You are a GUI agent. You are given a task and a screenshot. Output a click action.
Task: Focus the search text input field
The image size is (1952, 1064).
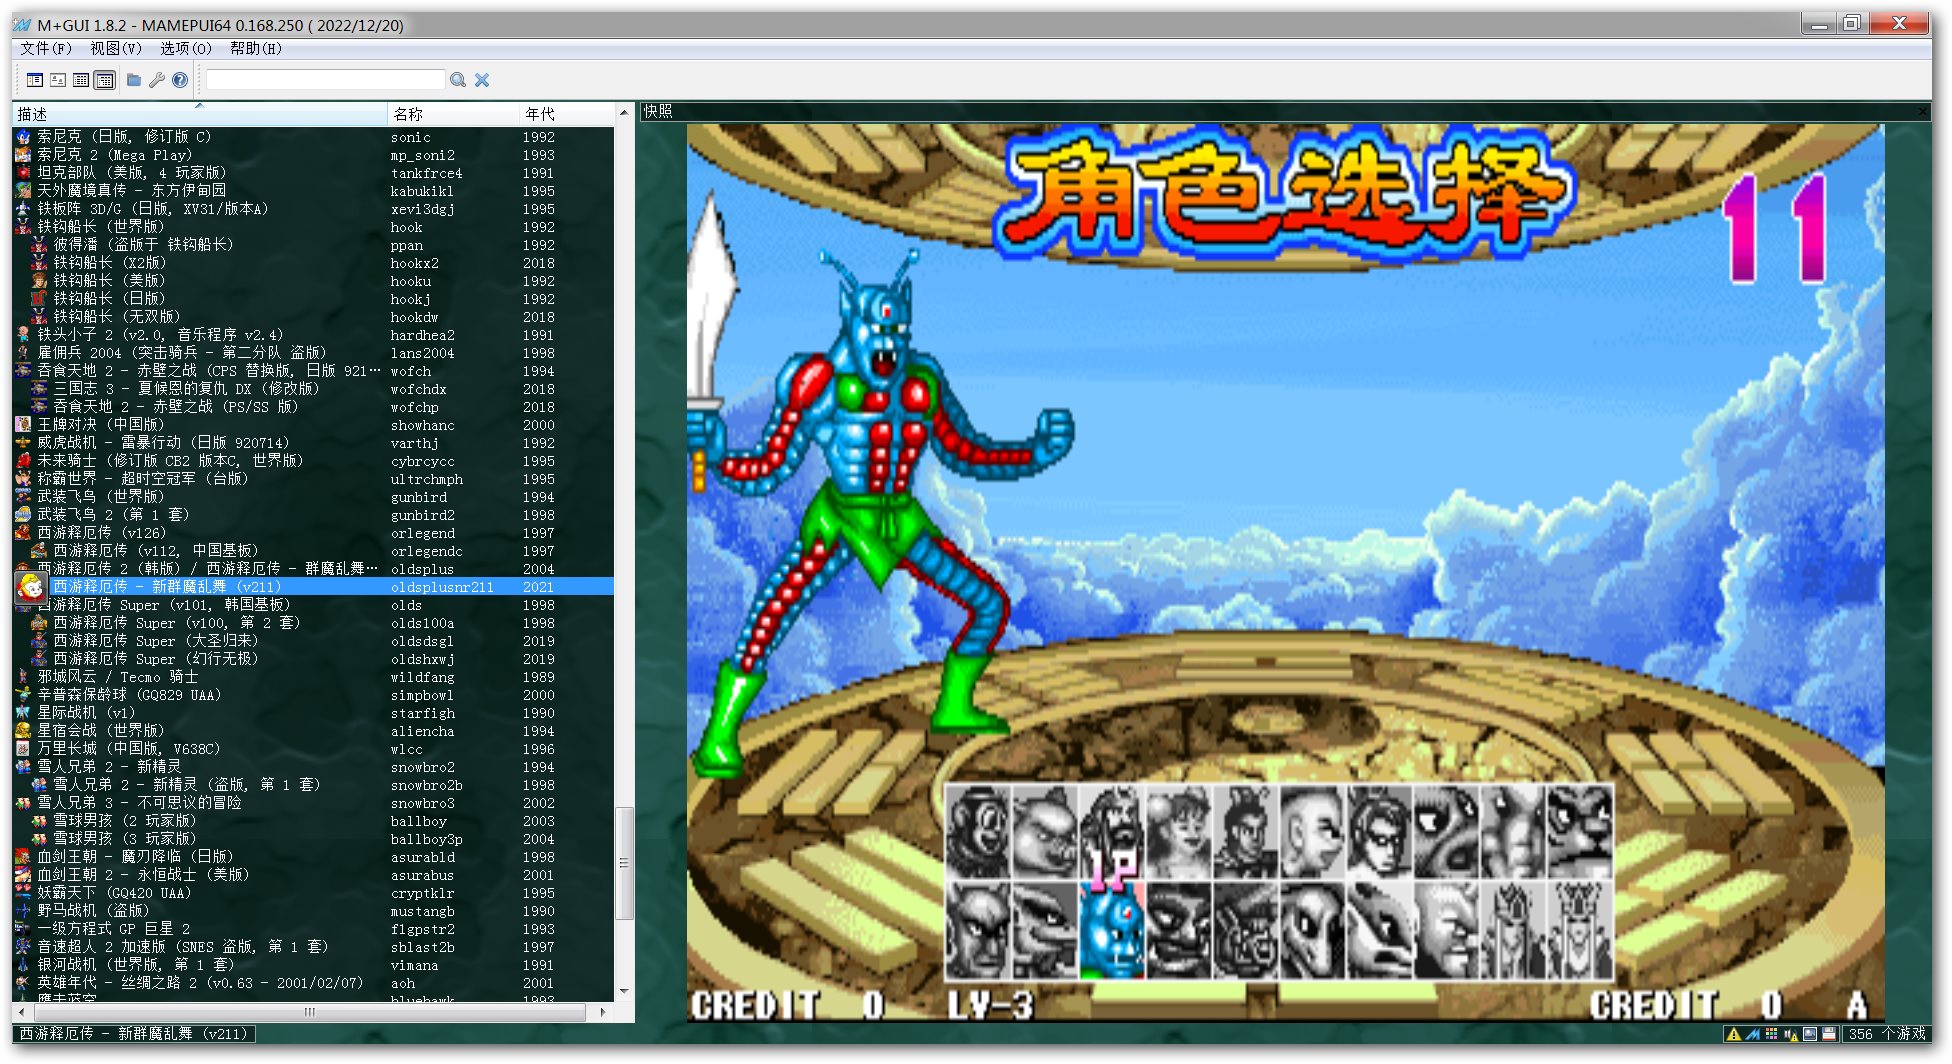pos(326,80)
